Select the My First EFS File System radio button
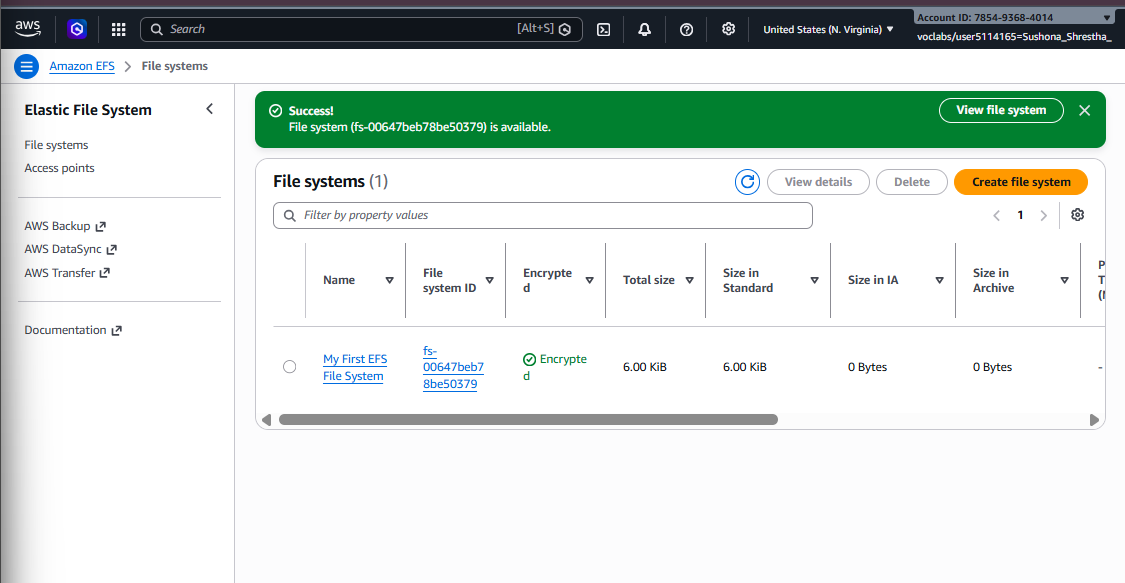The image size is (1125, 583). 289,366
